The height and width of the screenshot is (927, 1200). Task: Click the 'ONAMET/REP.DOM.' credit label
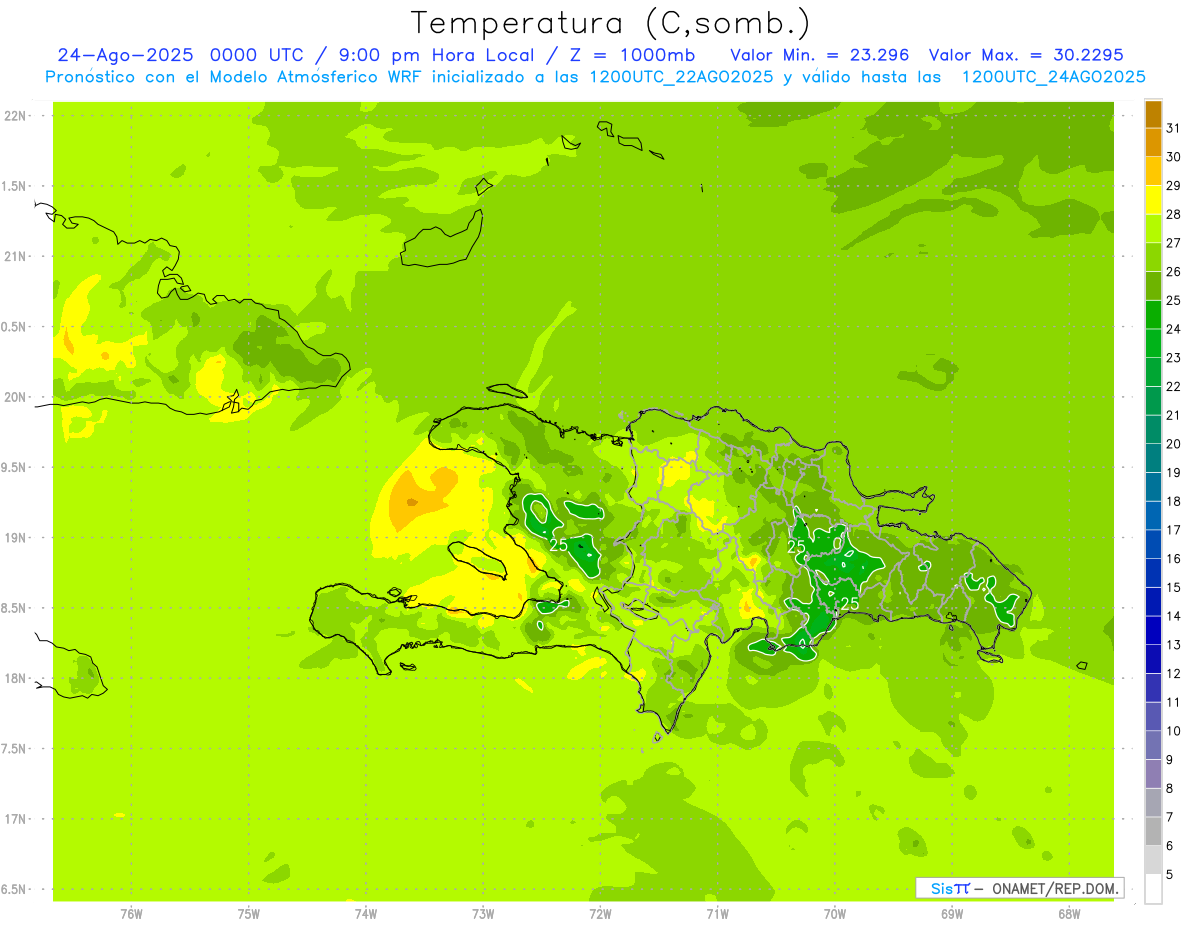coord(1054,888)
